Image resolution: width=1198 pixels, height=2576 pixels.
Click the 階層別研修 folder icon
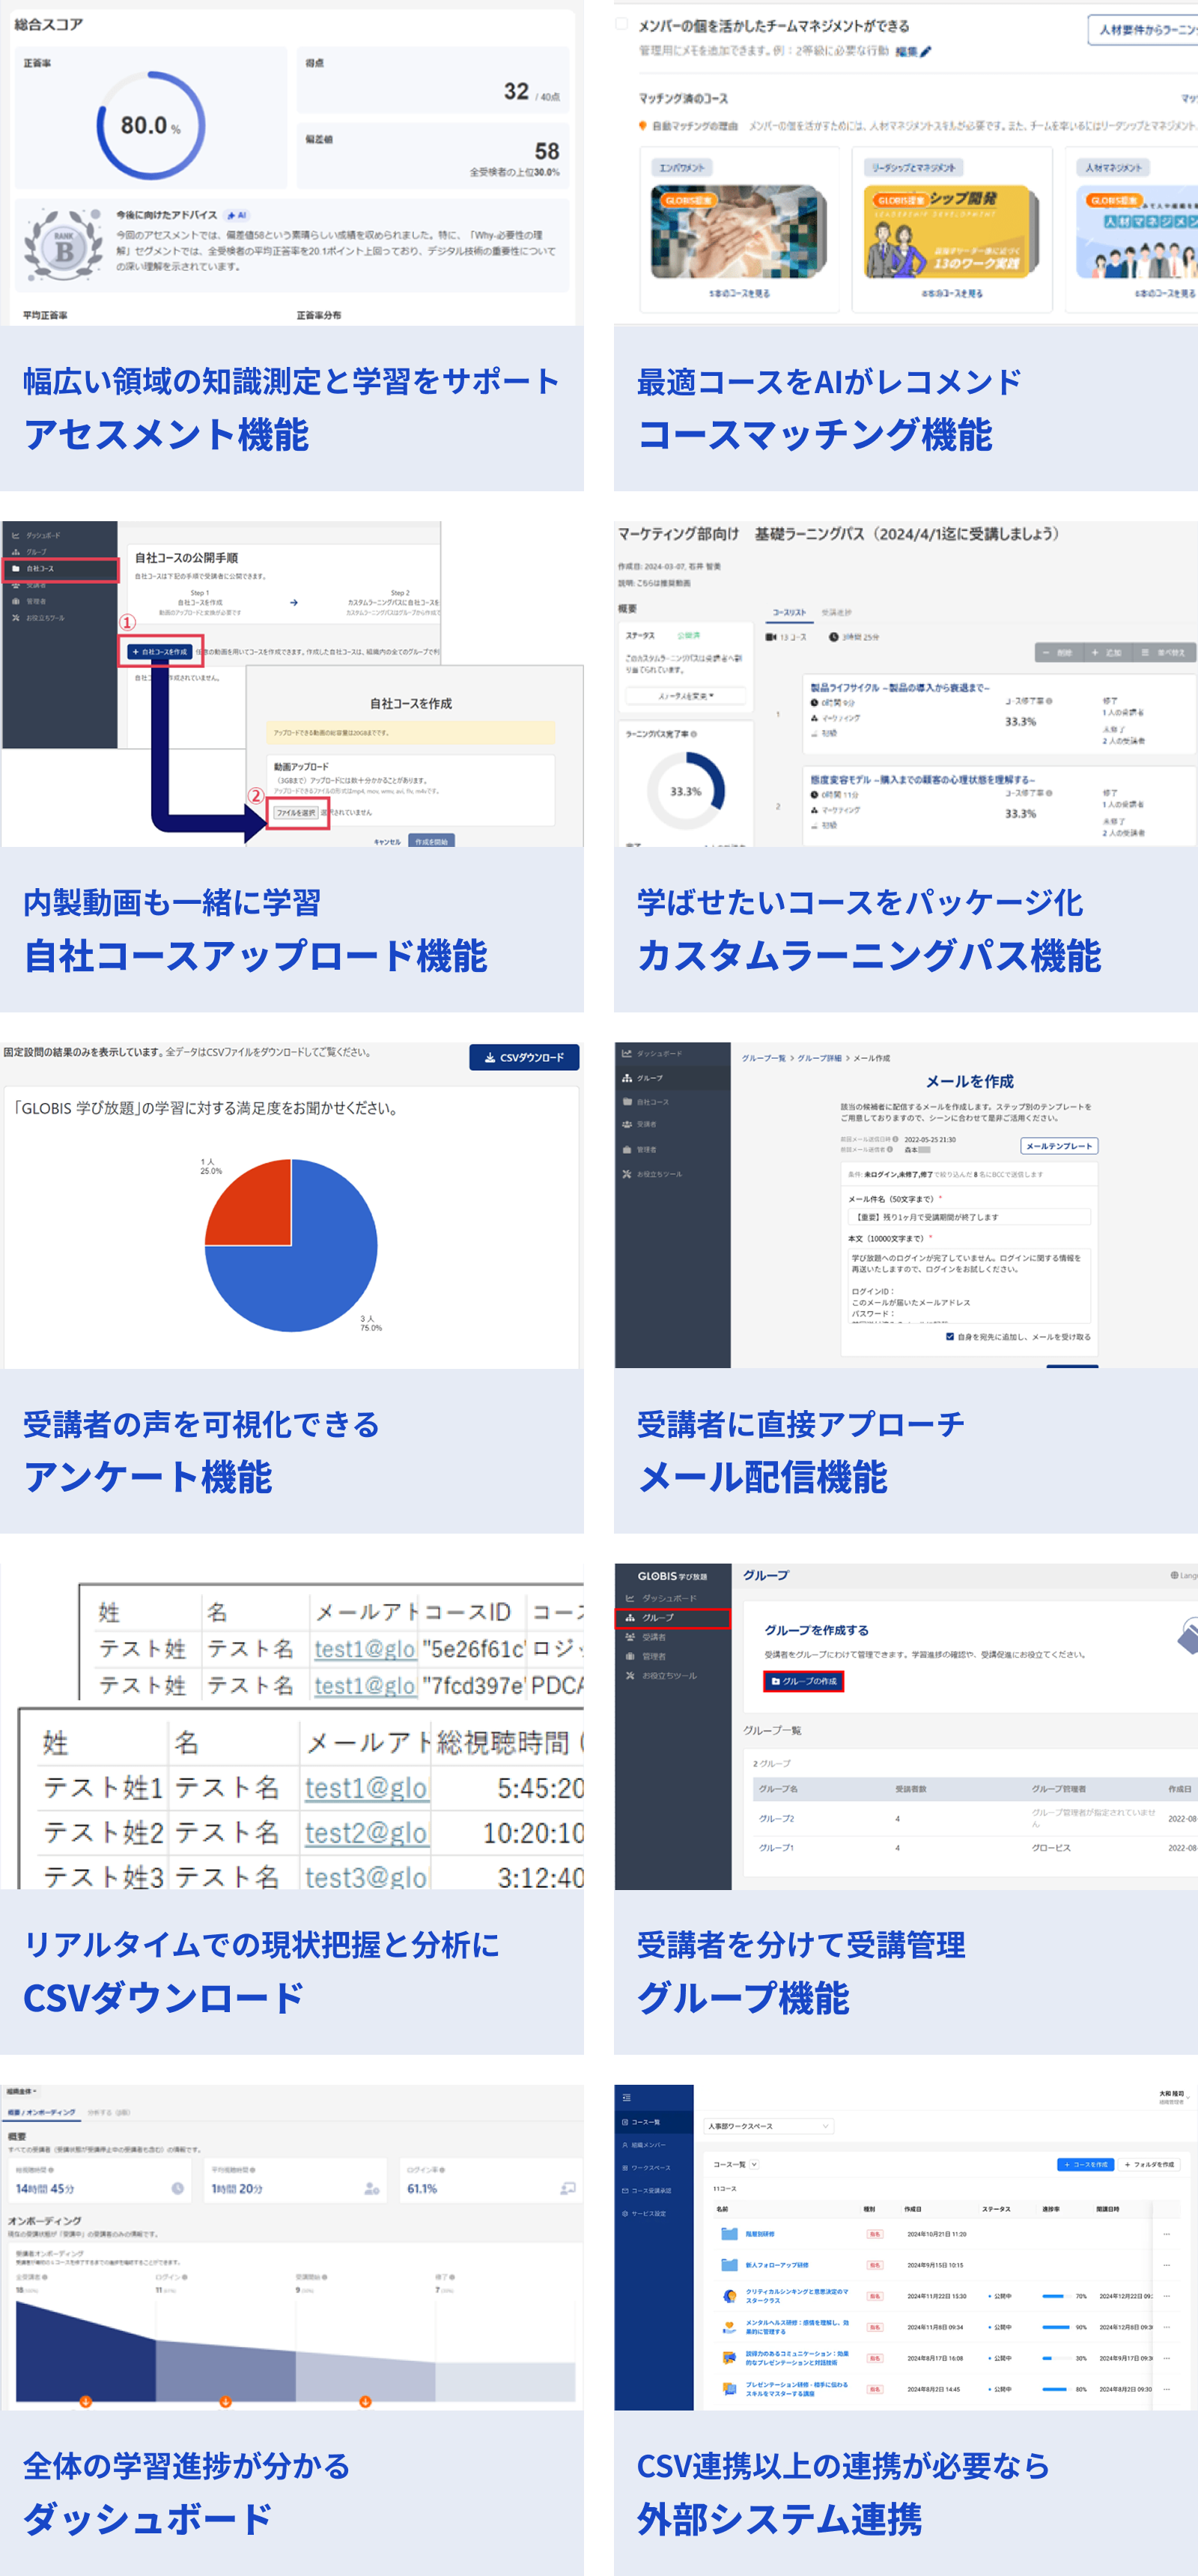pos(729,2233)
